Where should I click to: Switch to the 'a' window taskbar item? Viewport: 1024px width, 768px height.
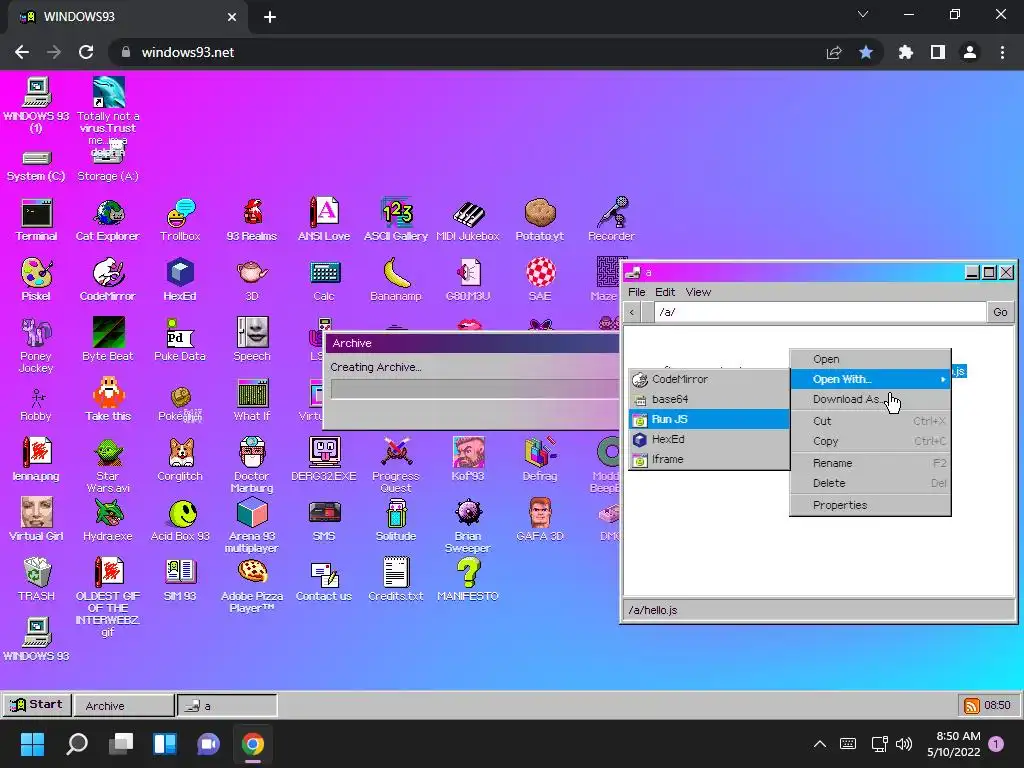227,705
